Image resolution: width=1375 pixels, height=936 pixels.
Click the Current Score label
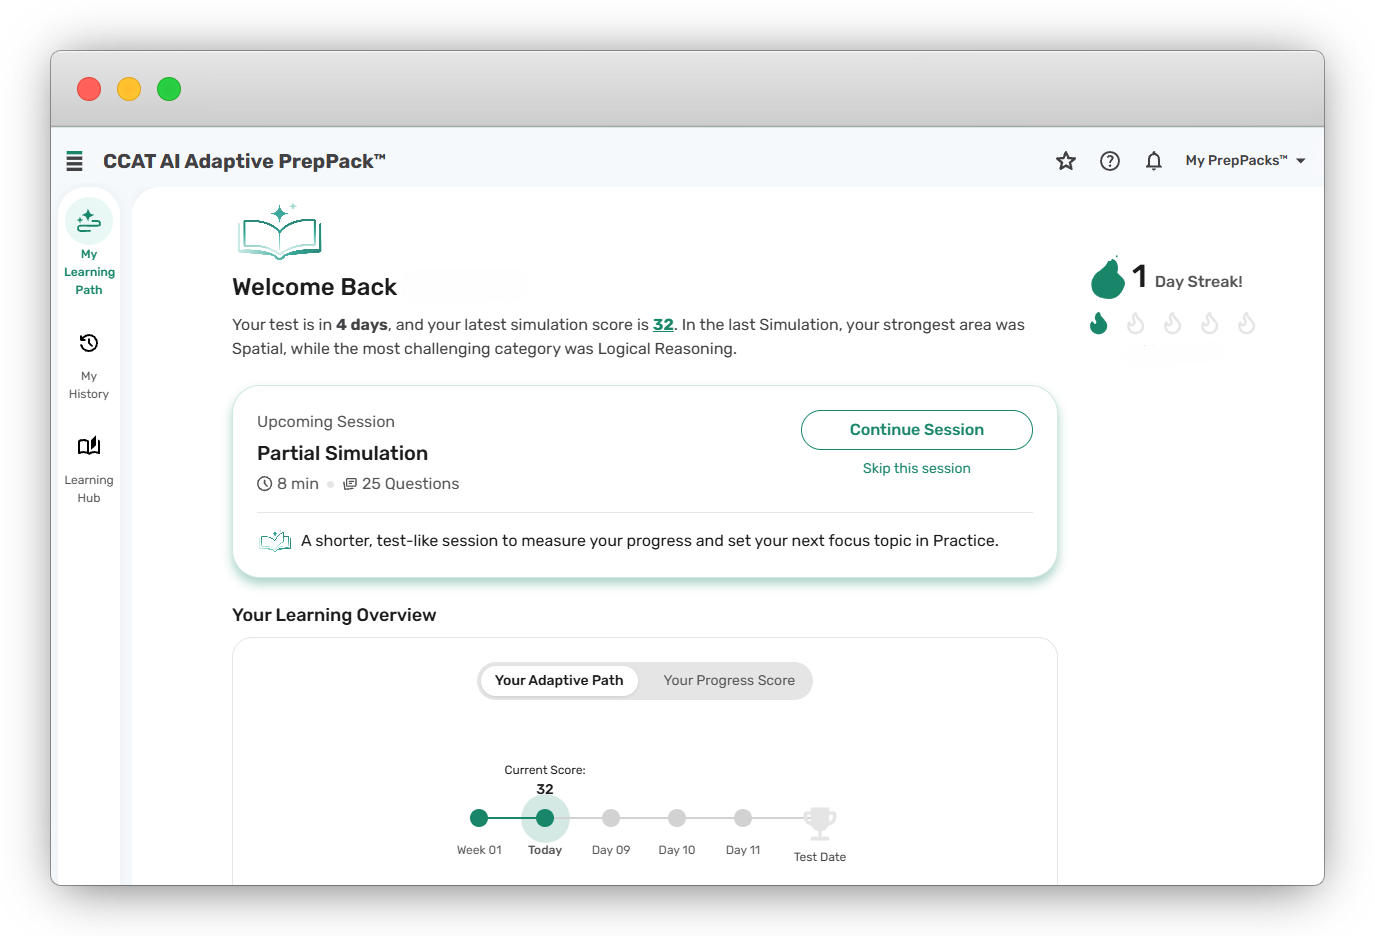click(545, 770)
